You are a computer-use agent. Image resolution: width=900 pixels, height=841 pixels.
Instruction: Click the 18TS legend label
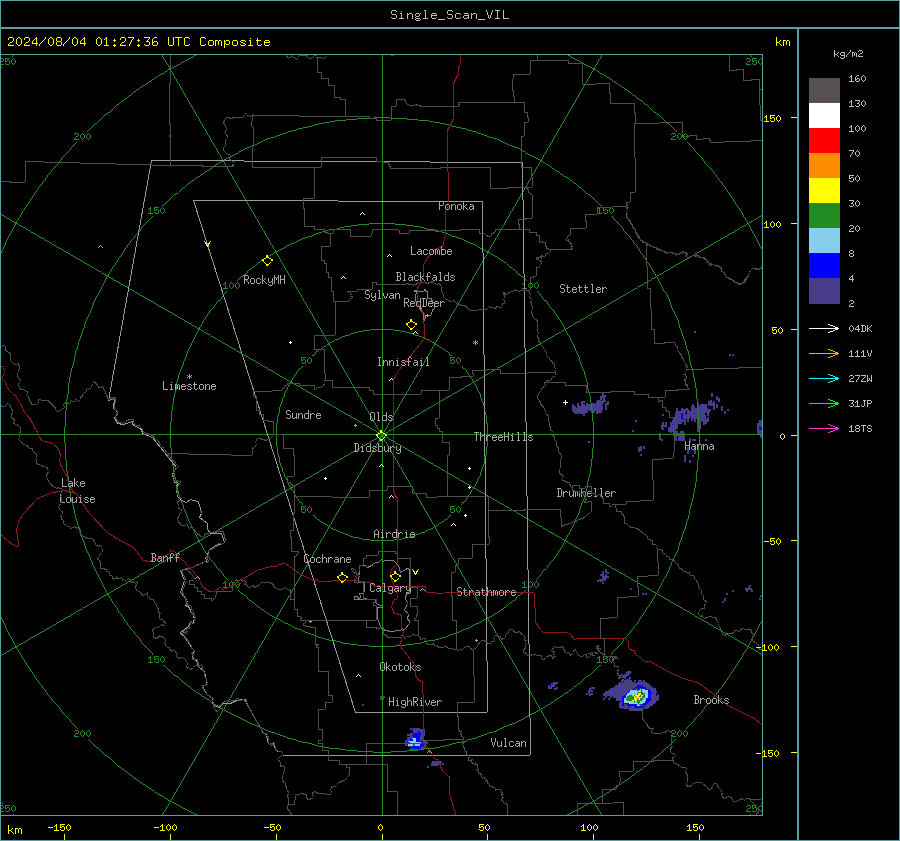(860, 428)
